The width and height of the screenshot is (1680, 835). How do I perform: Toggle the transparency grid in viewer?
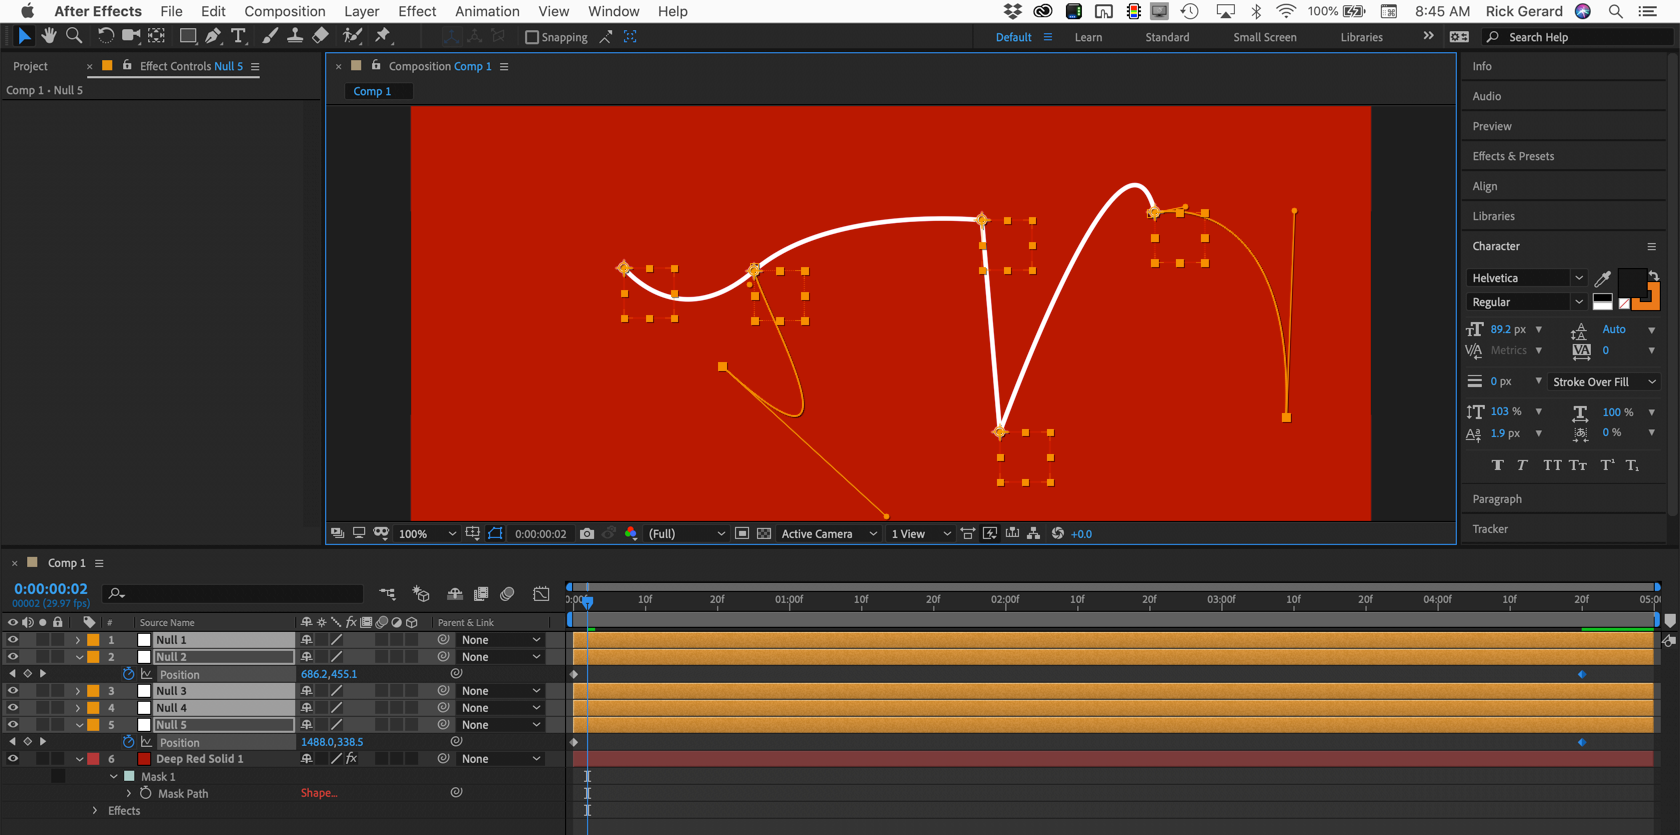pyautogui.click(x=764, y=534)
